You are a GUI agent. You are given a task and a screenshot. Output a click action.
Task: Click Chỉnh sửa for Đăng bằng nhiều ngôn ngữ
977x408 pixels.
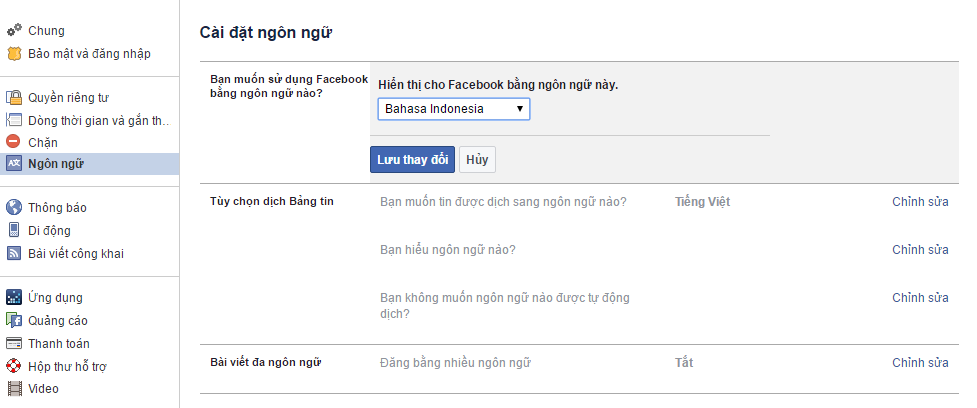tap(920, 363)
